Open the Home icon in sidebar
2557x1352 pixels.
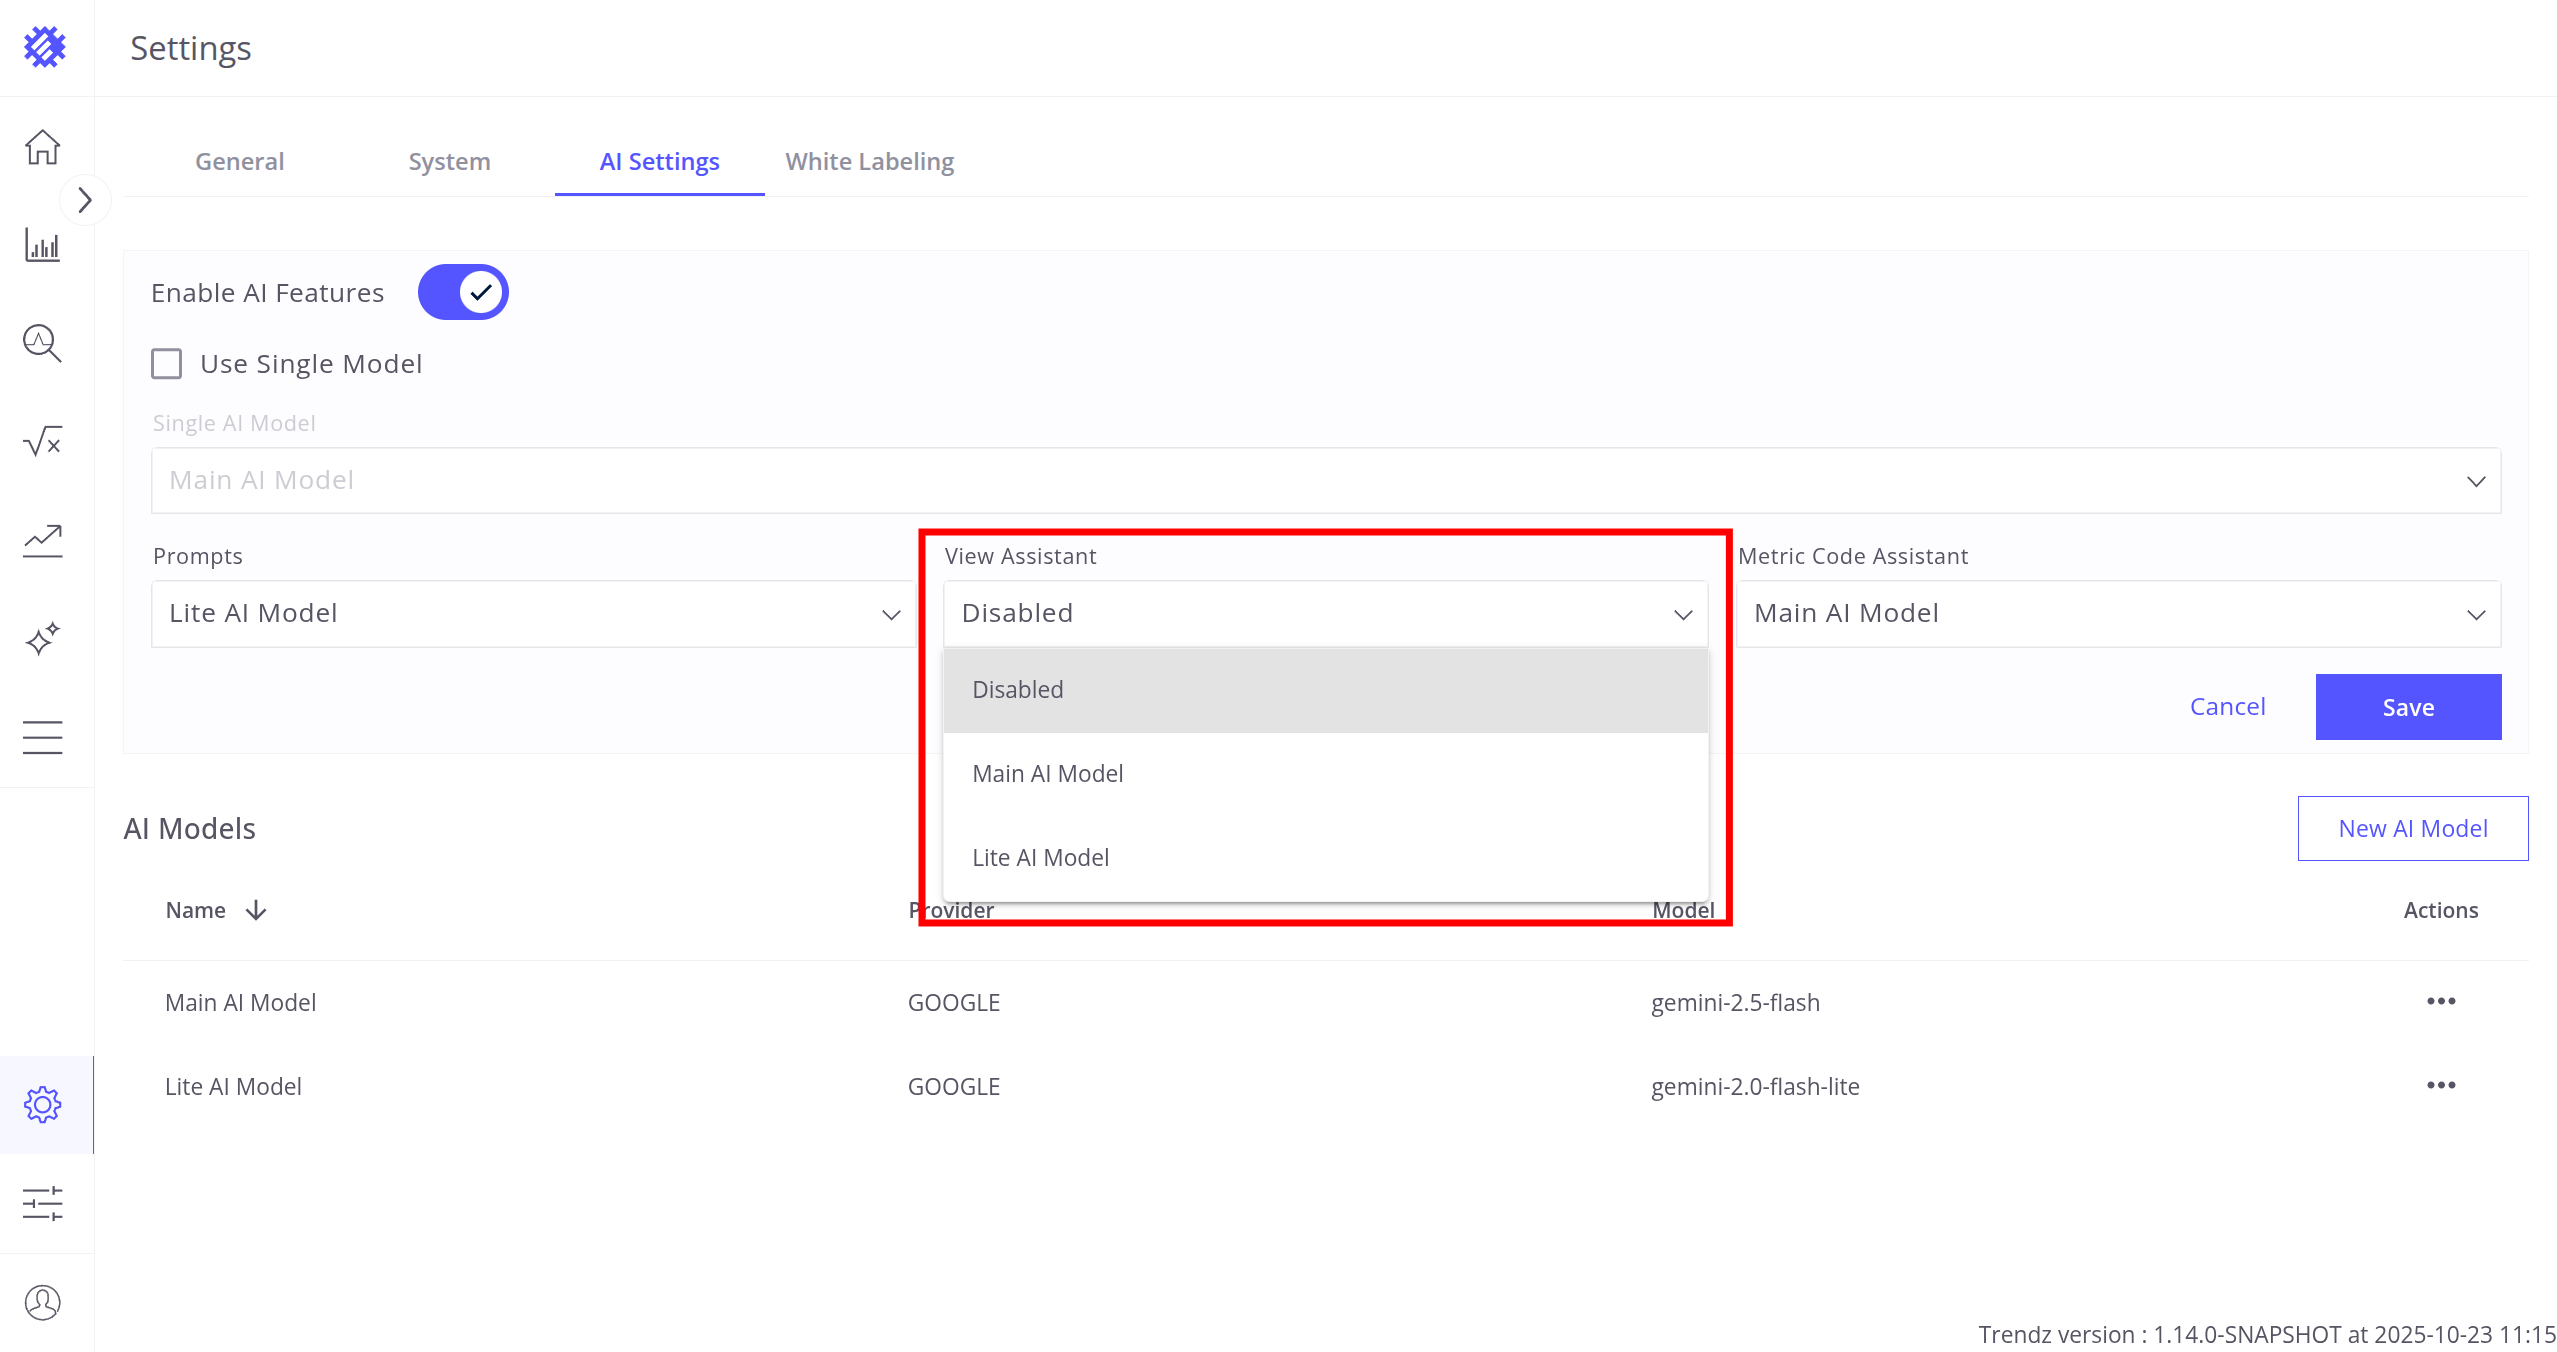coord(42,148)
